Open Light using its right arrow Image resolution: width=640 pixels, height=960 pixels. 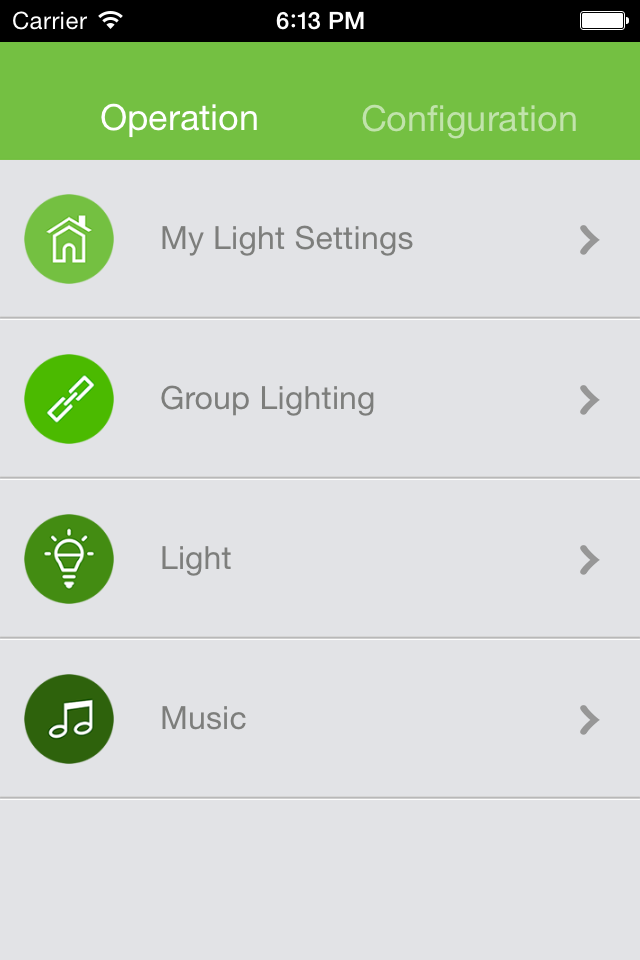point(590,560)
